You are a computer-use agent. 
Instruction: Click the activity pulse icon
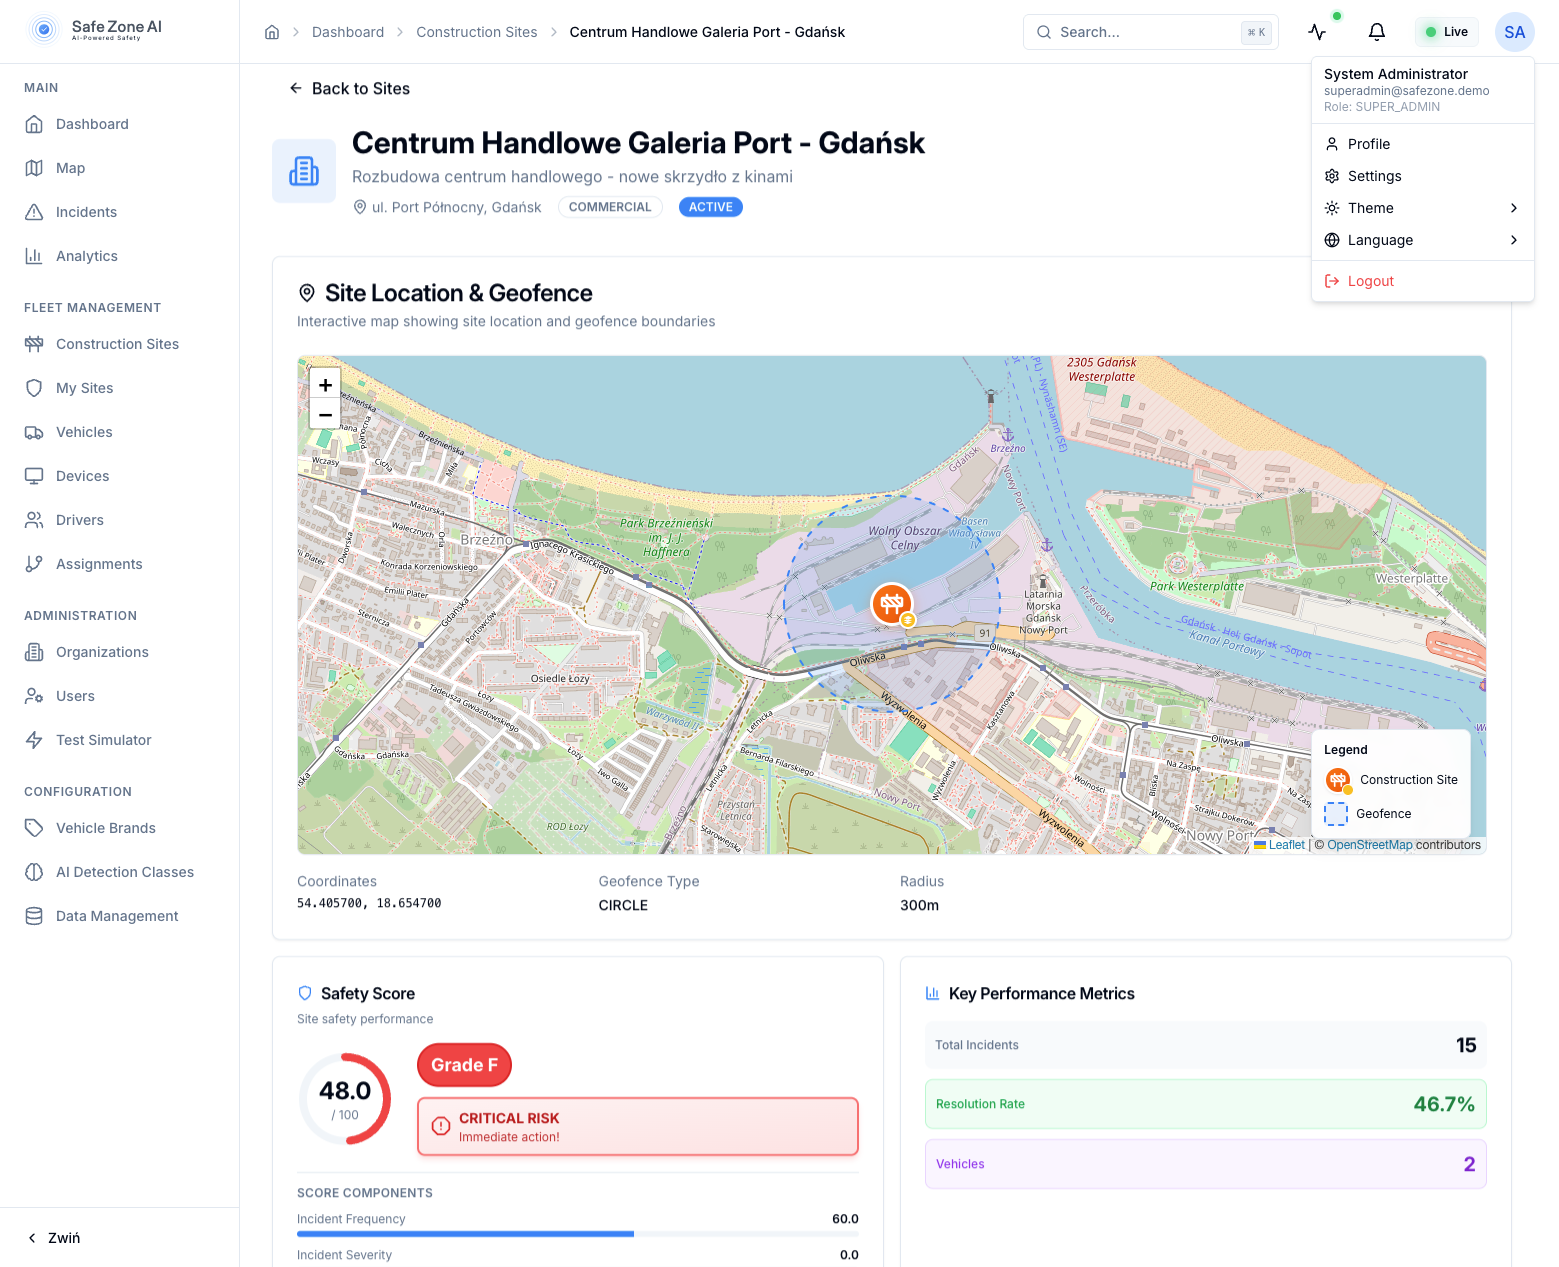[x=1317, y=32]
